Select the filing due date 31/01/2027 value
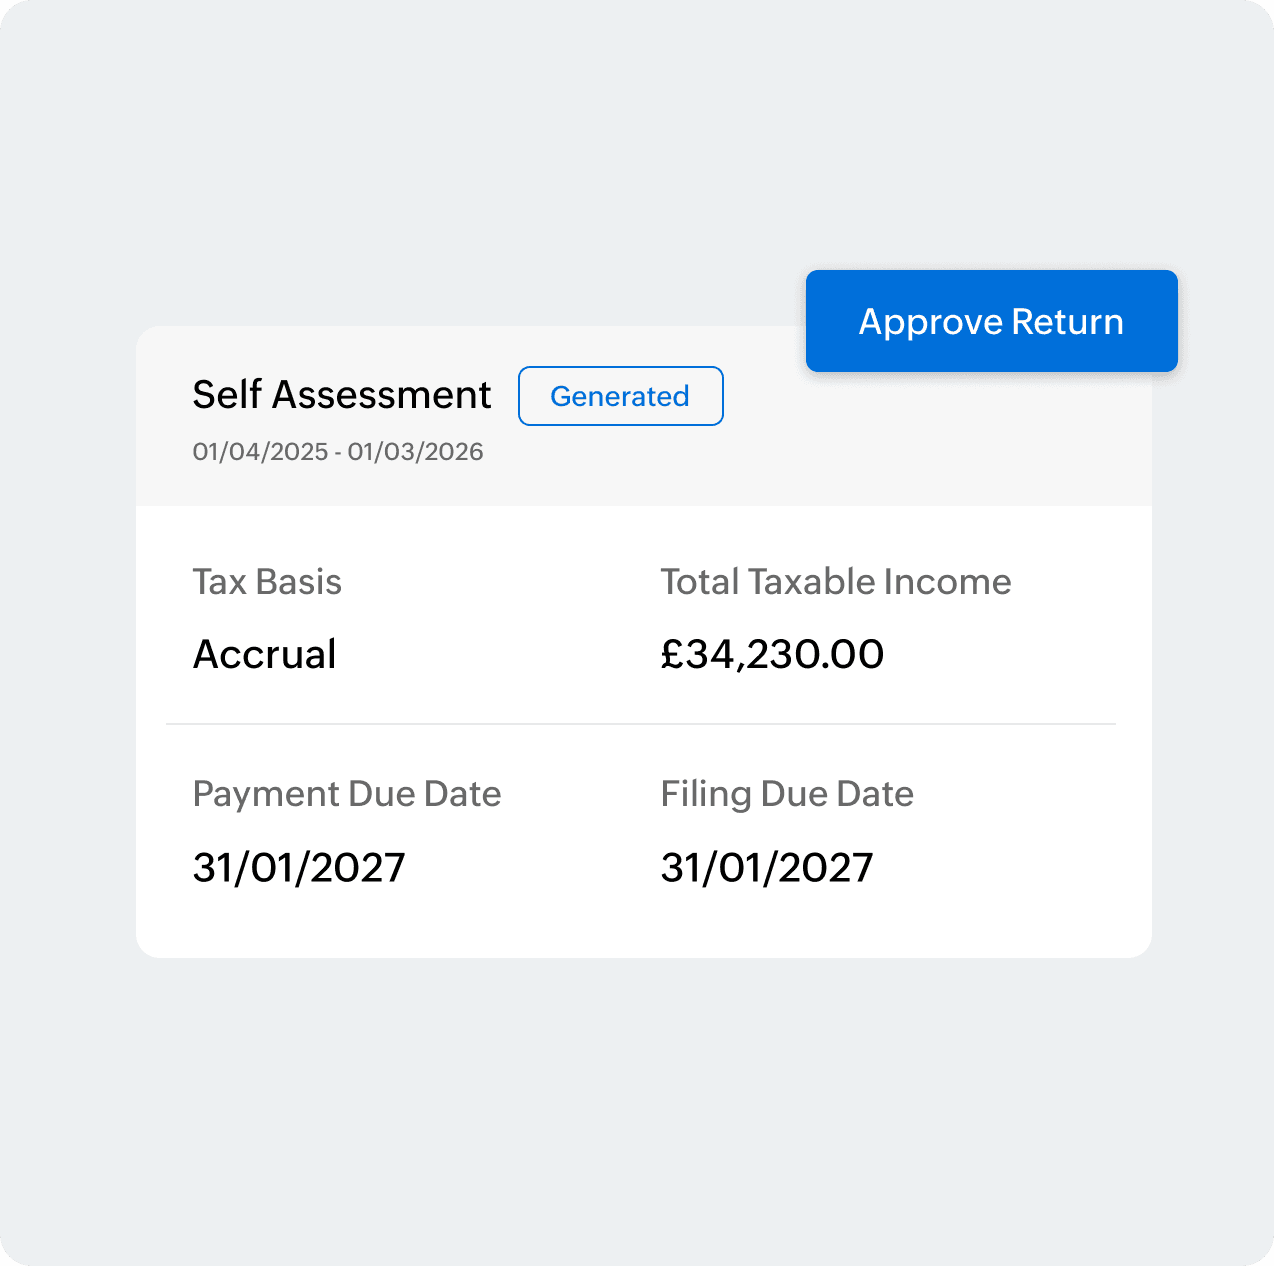Viewport: 1274px width, 1266px height. [767, 868]
